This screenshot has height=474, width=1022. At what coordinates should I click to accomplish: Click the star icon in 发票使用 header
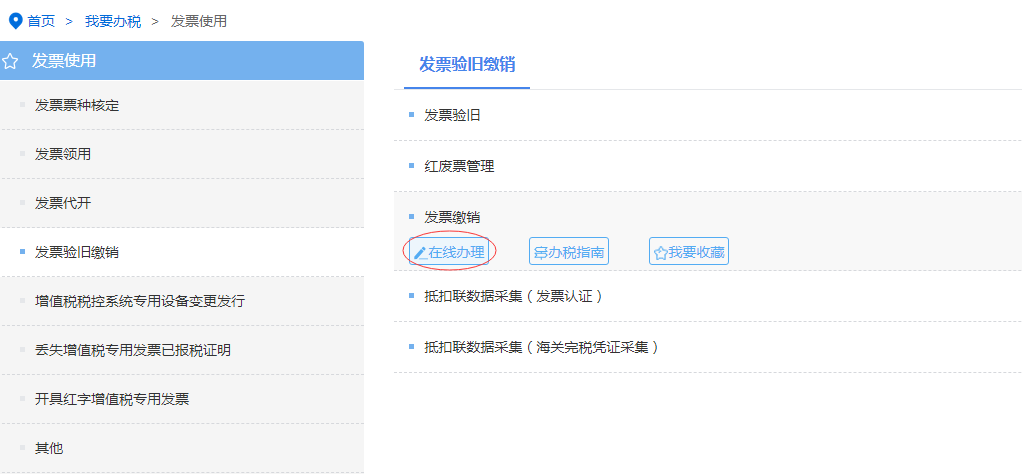pos(10,62)
